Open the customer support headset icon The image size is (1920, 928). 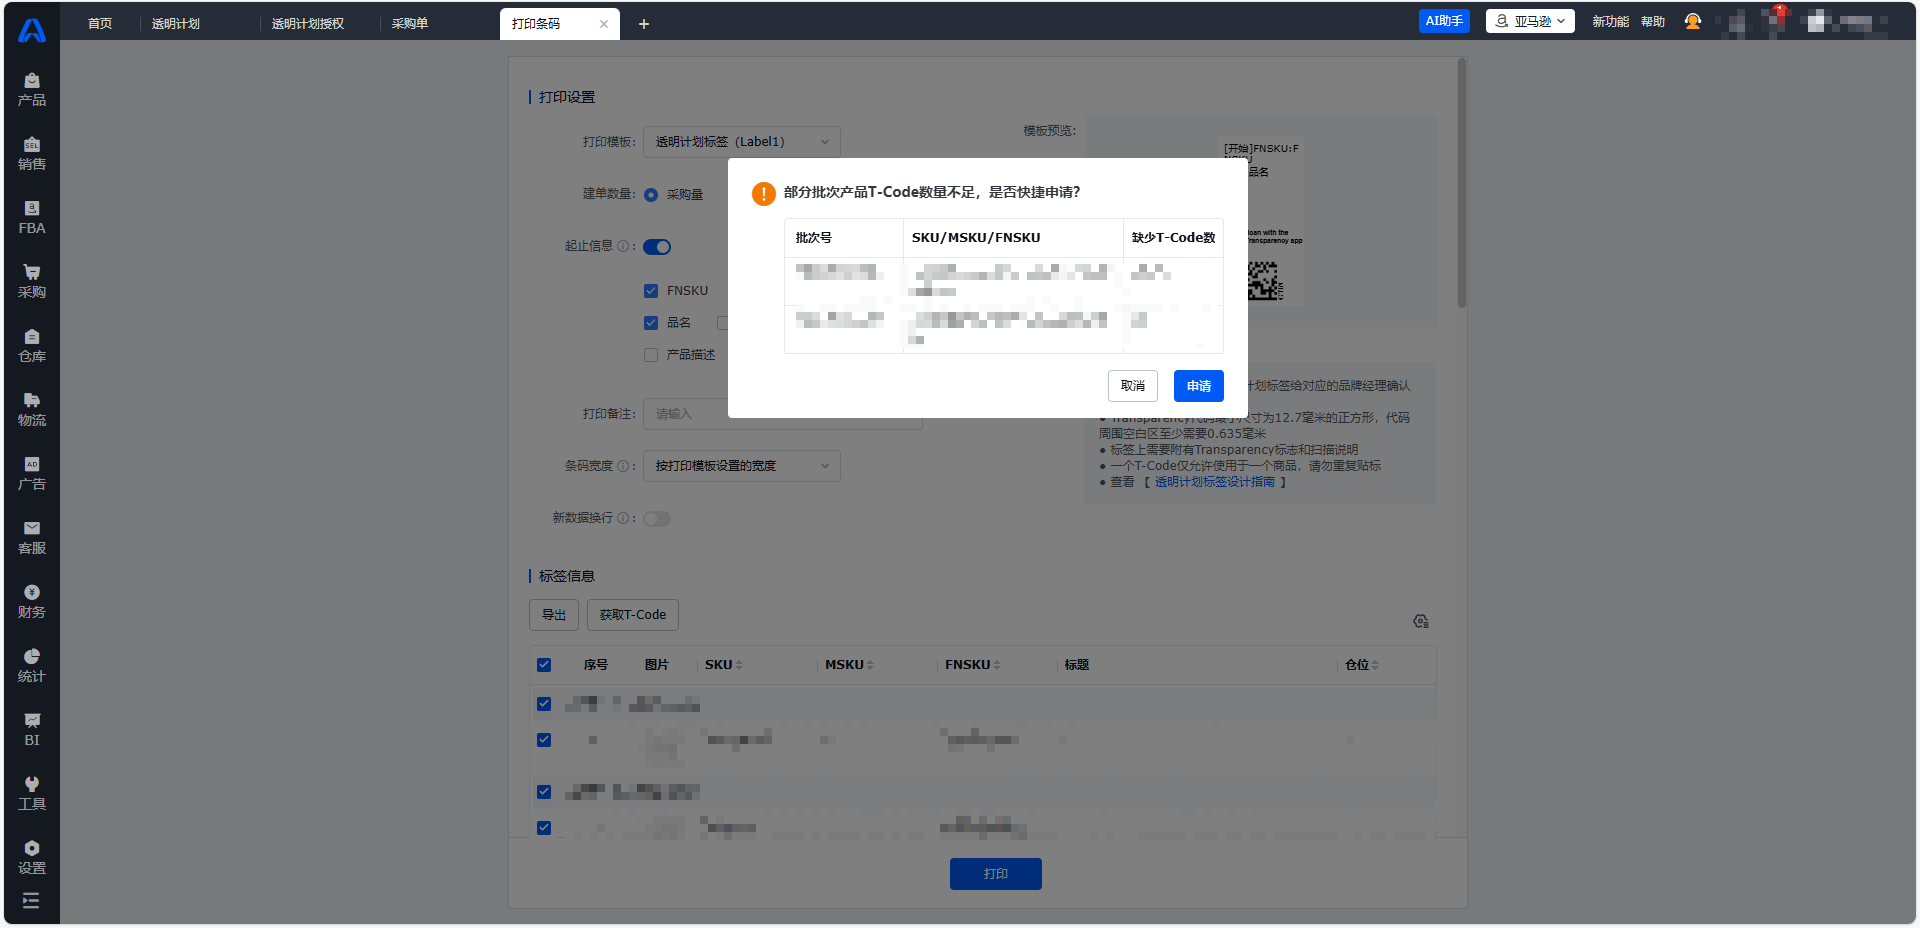pyautogui.click(x=1692, y=21)
